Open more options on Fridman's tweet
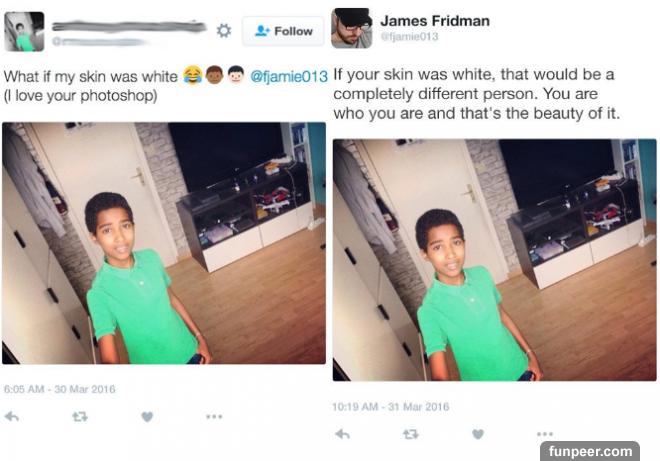The image size is (660, 461). (545, 434)
